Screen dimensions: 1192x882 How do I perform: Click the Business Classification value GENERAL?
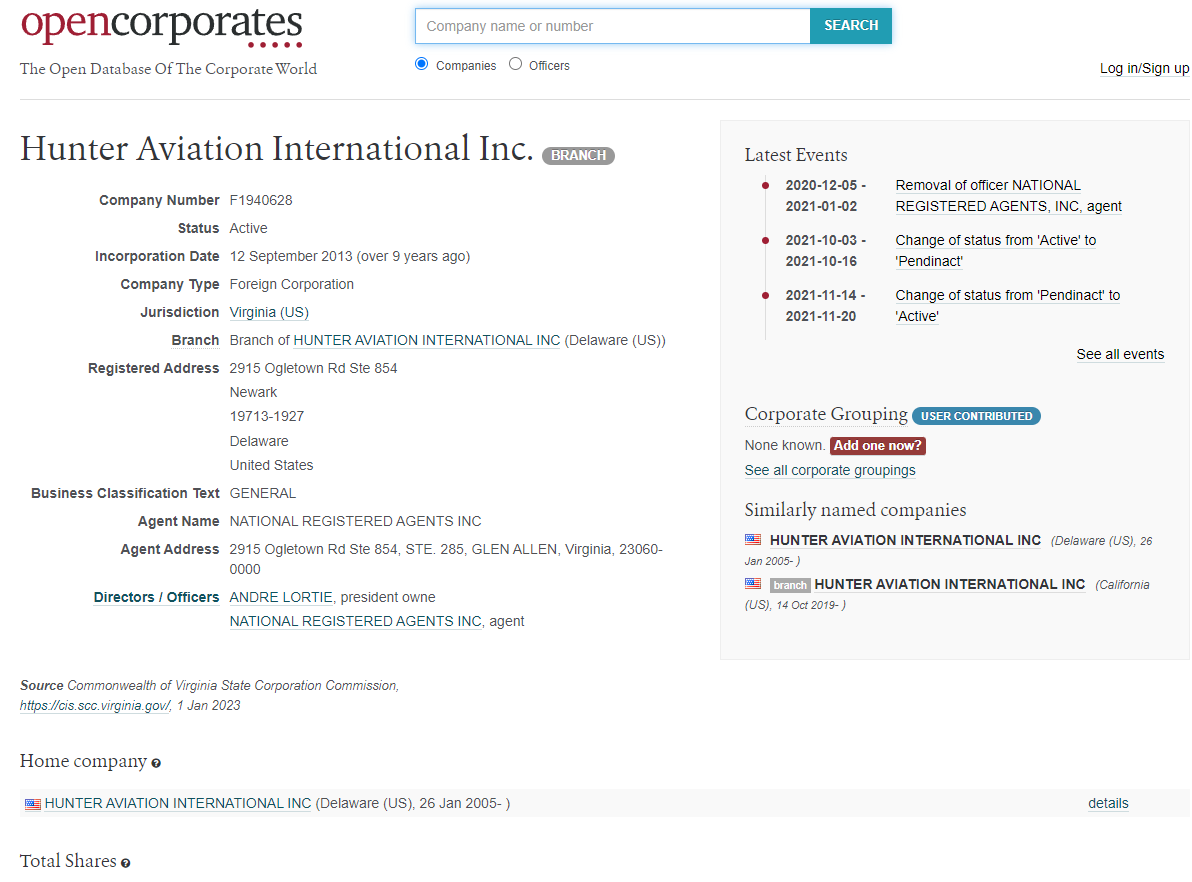(x=263, y=493)
